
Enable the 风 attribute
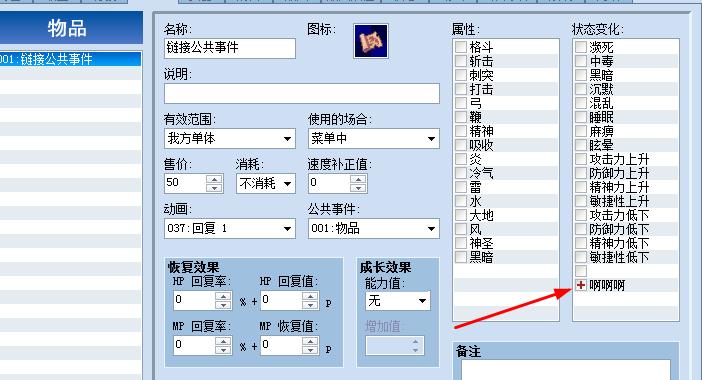click(461, 229)
